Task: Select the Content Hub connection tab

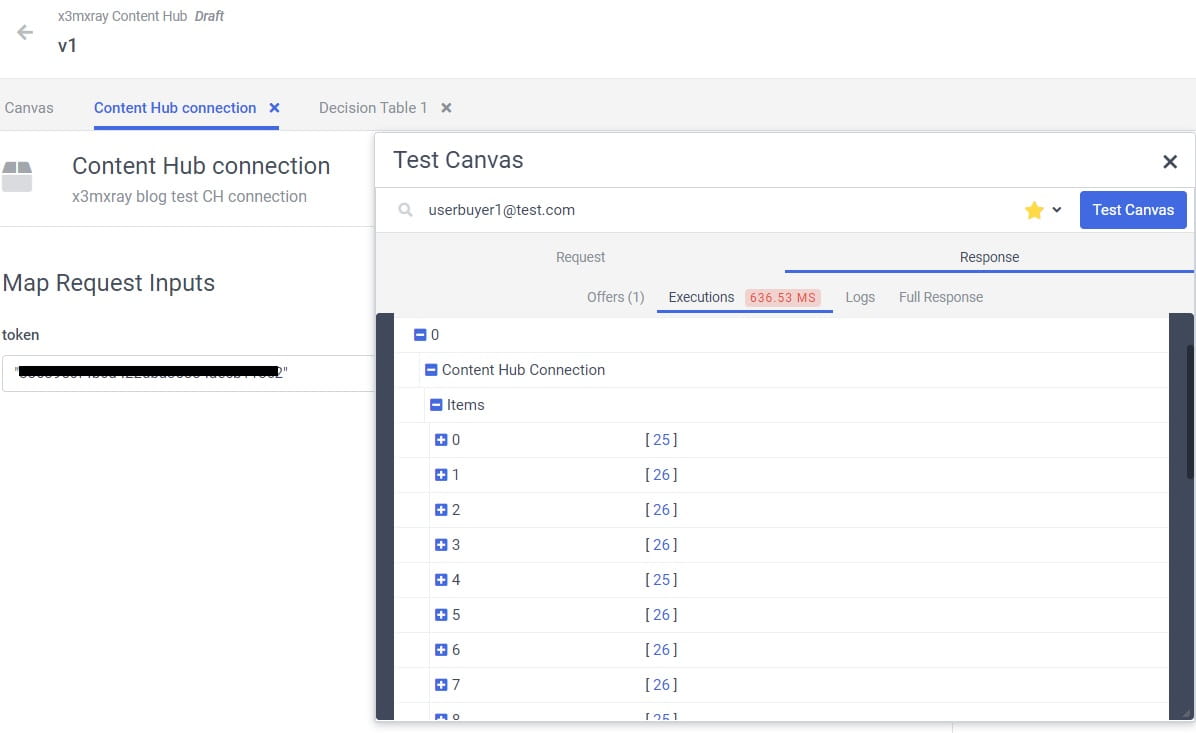Action: (x=175, y=108)
